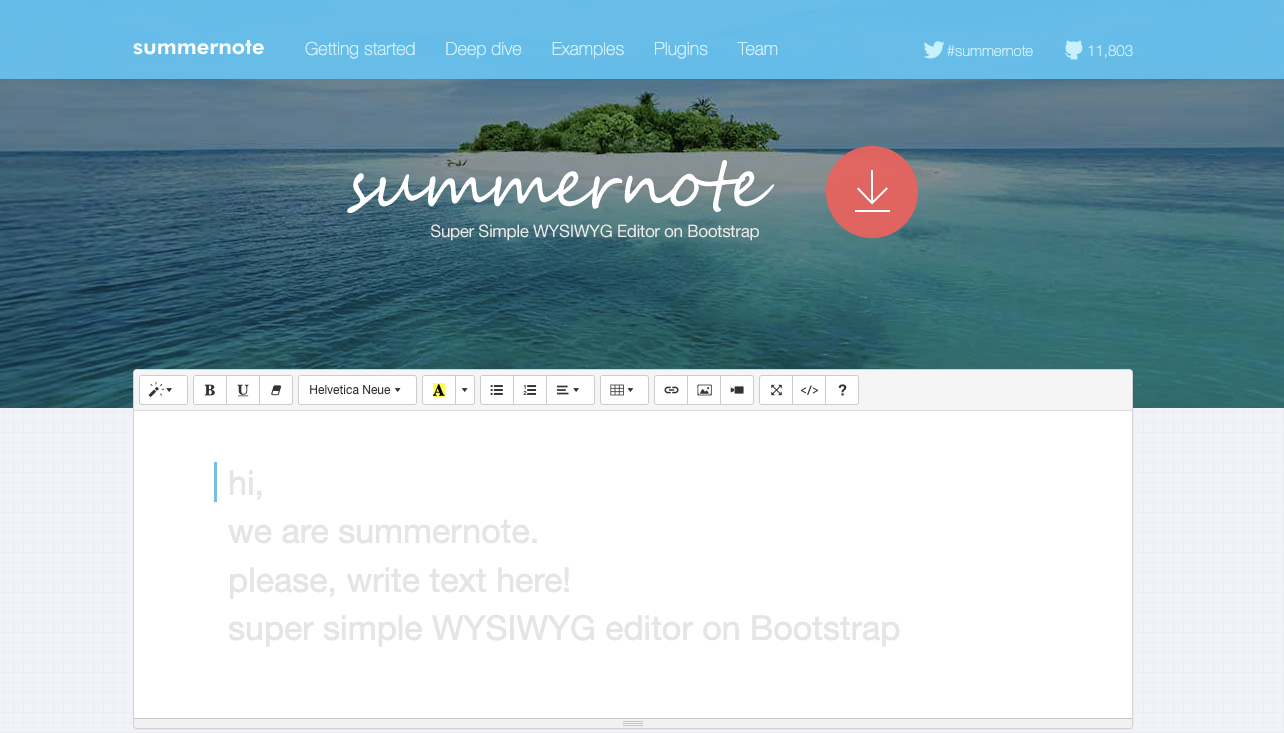Apply underline formatting

(x=242, y=390)
